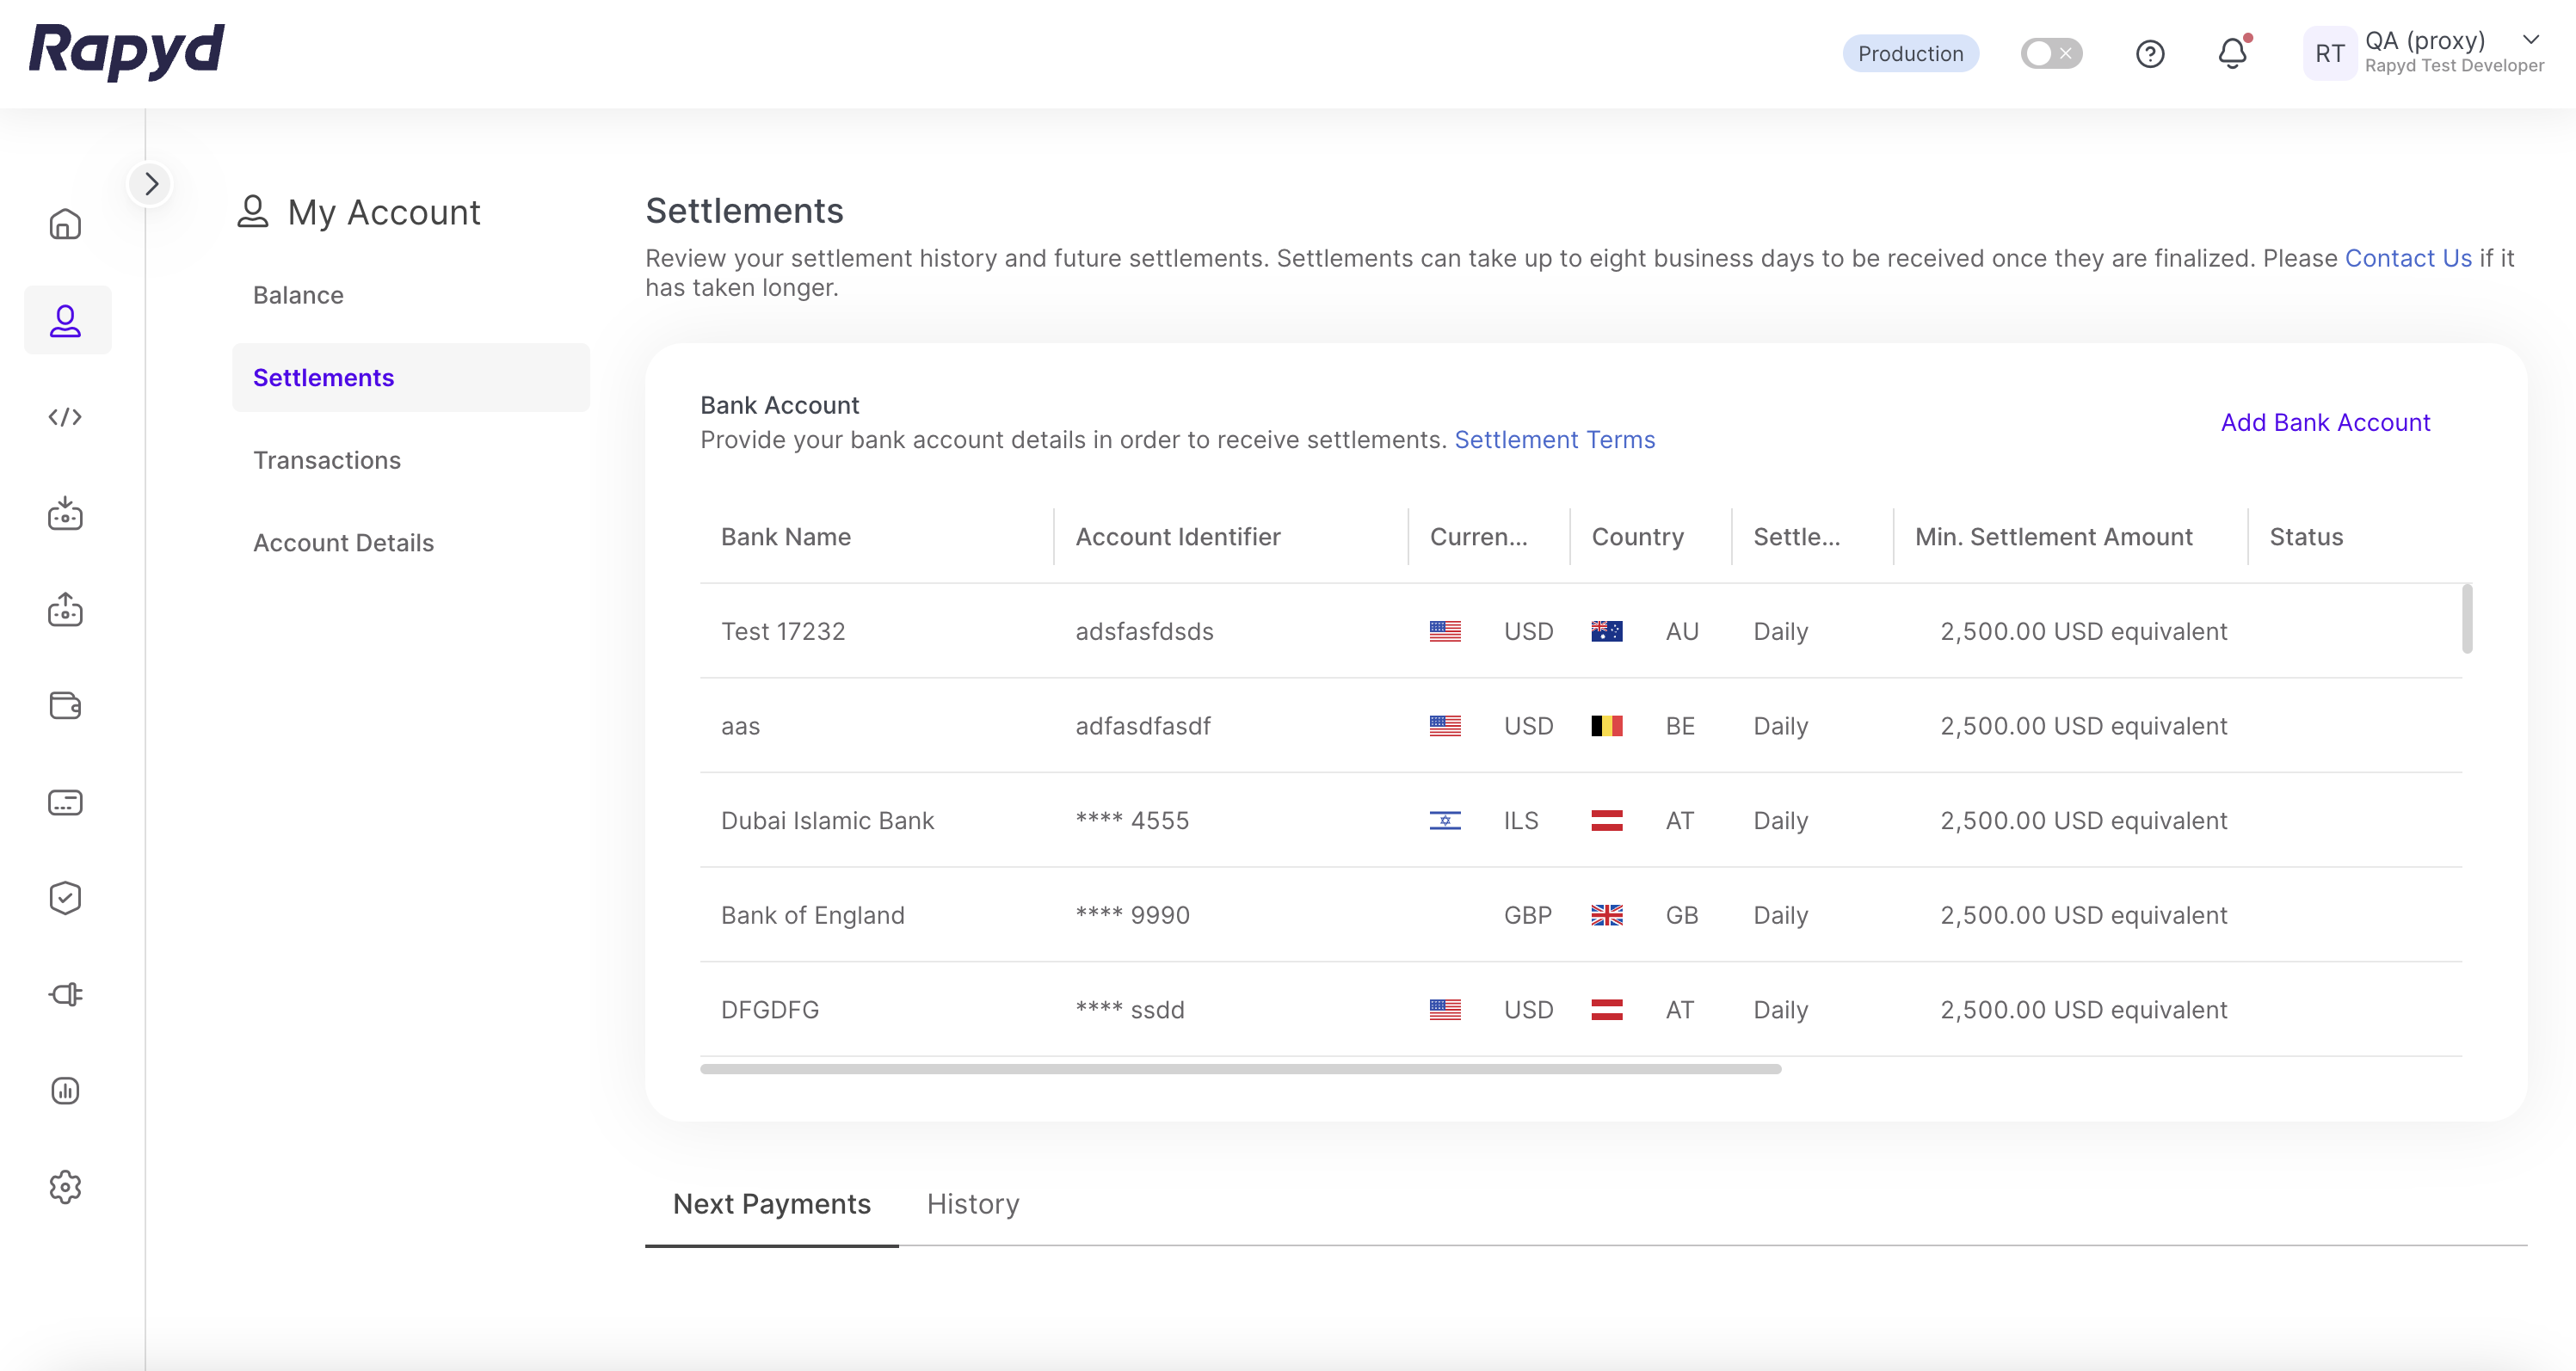Click the BE country code
2576x1371 pixels.
point(1680,726)
